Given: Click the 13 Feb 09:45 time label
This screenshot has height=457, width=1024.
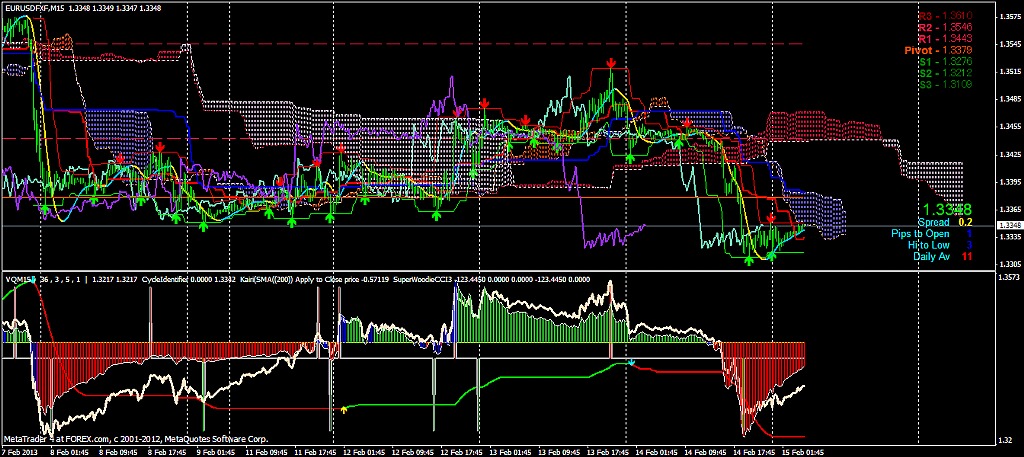Looking at the screenshot, I should click(561, 452).
